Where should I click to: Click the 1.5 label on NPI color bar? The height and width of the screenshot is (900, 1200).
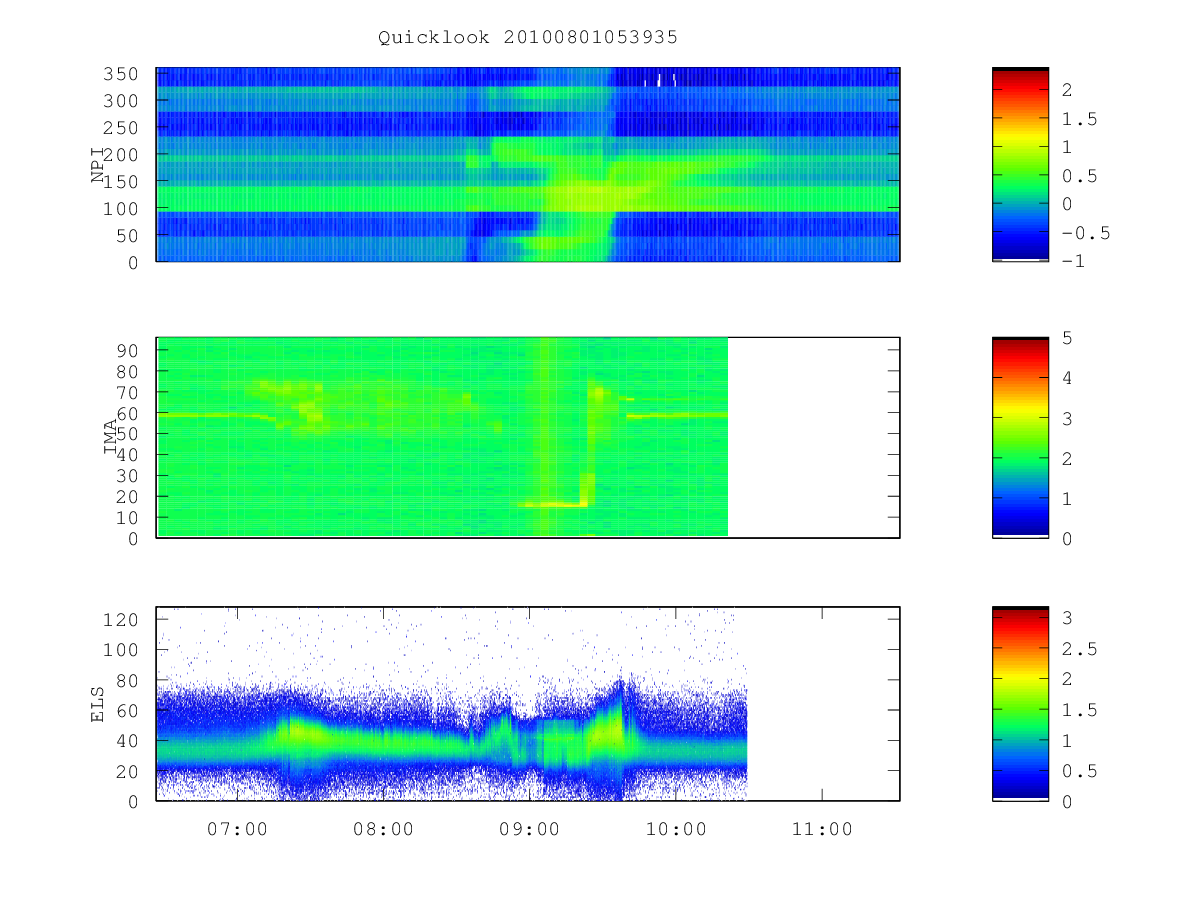[x=1078, y=119]
